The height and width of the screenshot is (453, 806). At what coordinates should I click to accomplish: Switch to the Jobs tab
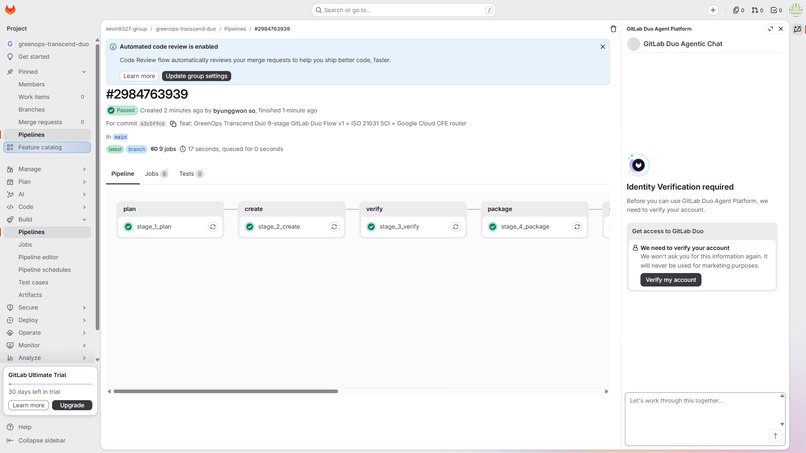pos(156,174)
